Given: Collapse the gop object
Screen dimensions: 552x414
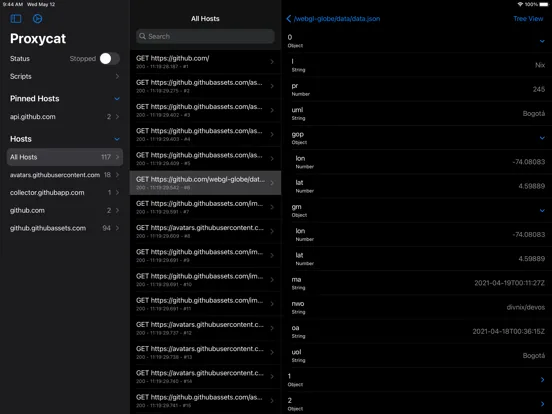Looking at the screenshot, I should click(542, 138).
